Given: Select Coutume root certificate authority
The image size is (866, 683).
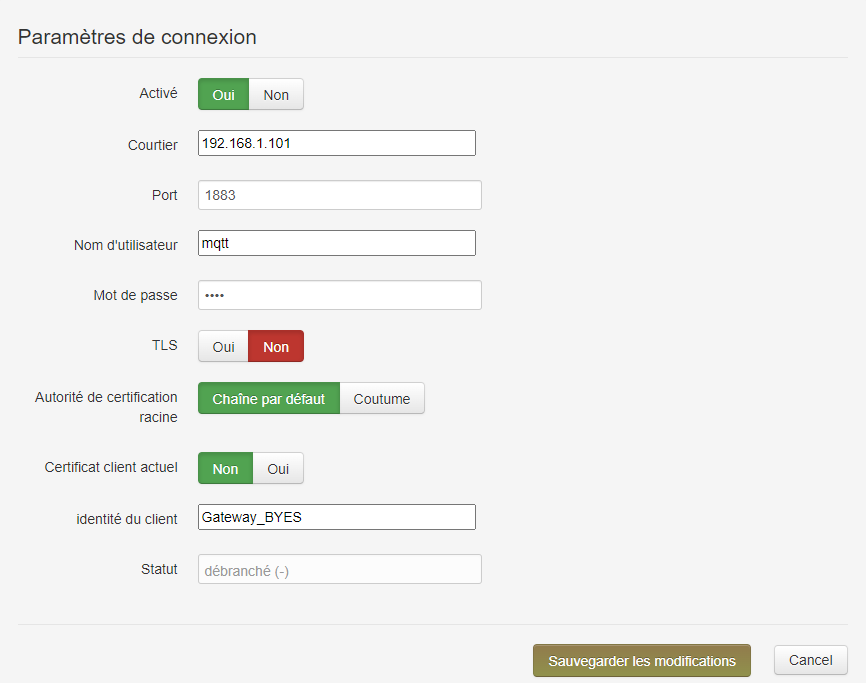Looking at the screenshot, I should point(382,398).
